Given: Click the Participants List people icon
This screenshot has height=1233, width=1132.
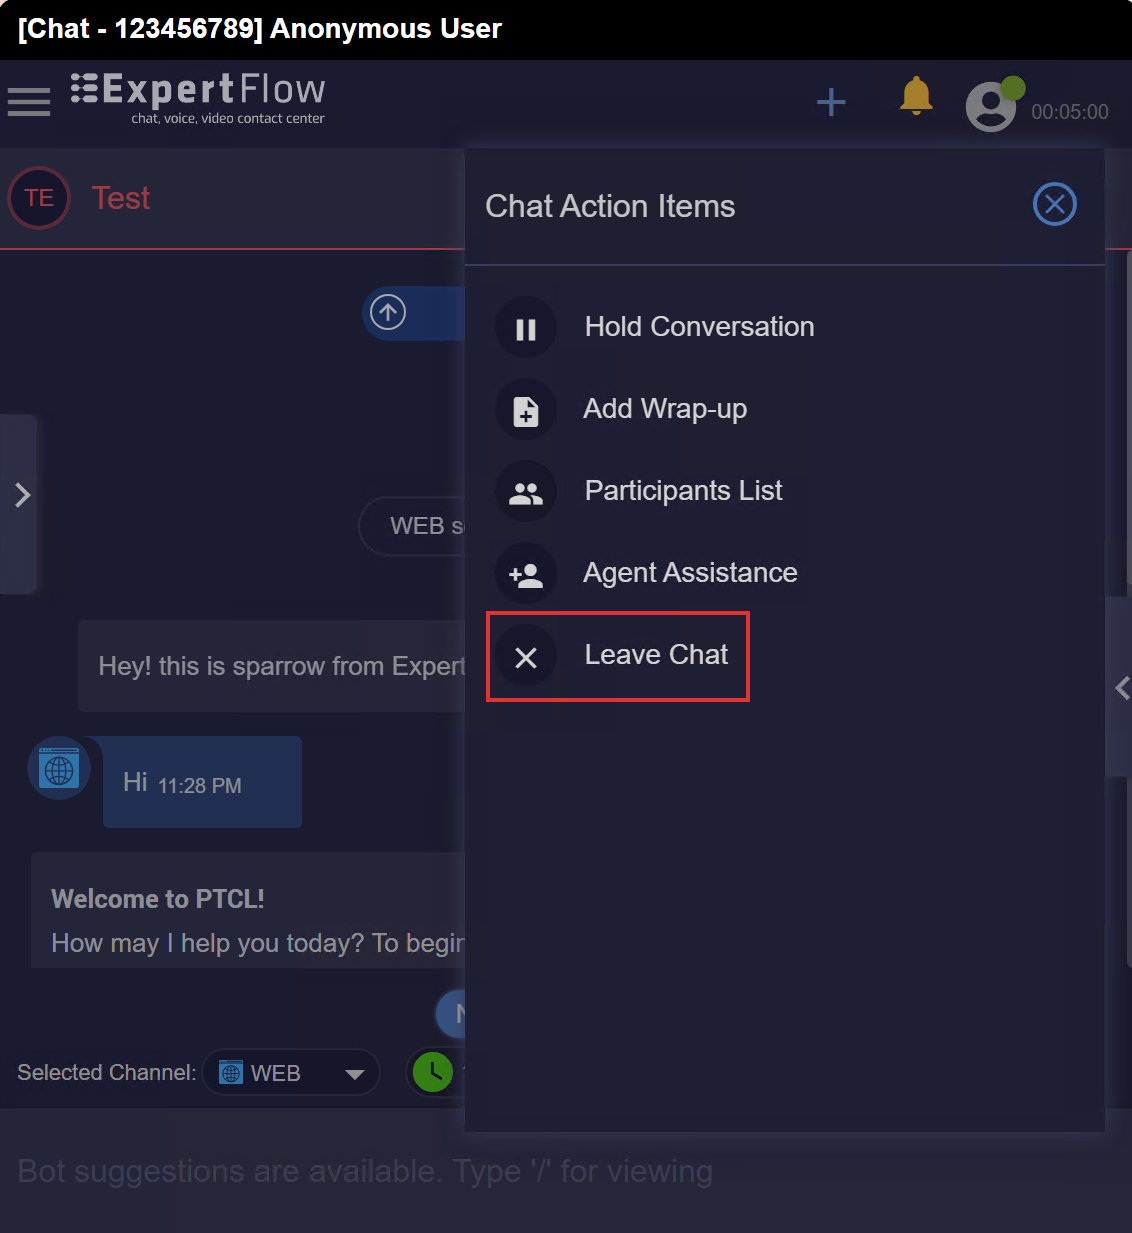Looking at the screenshot, I should pyautogui.click(x=526, y=492).
